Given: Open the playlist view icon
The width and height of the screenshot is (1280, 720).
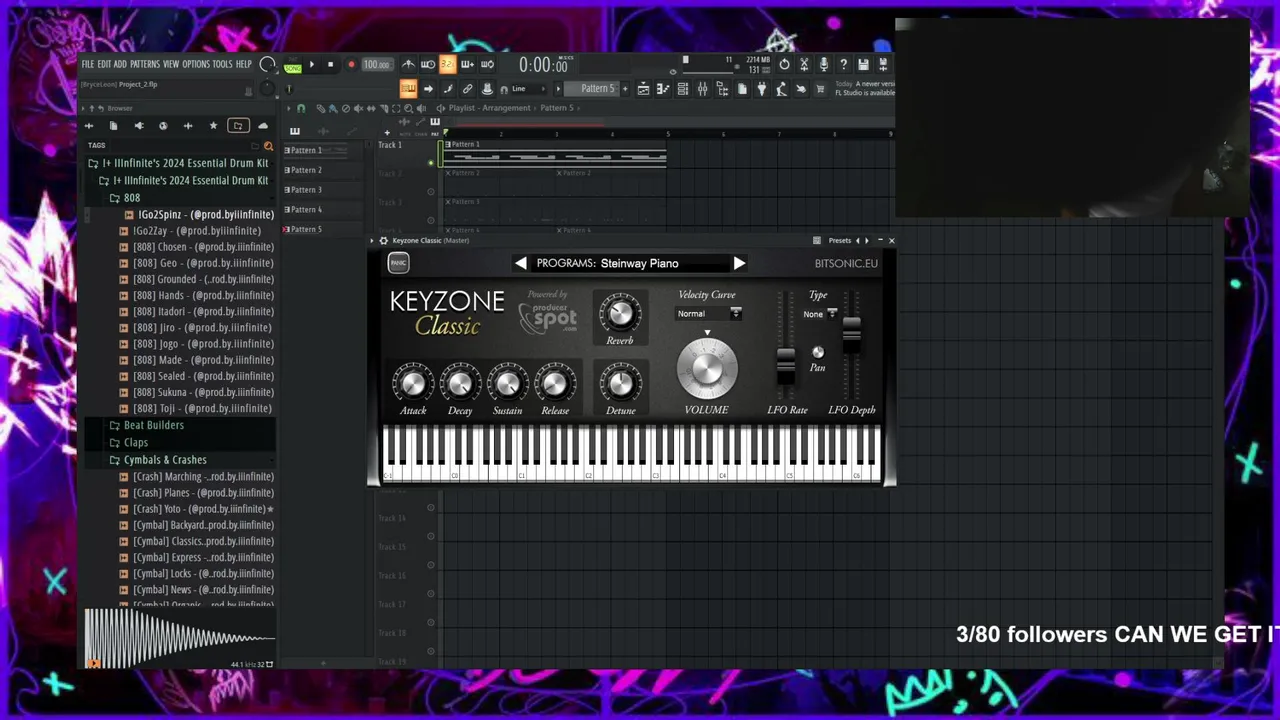Looking at the screenshot, I should coord(643,89).
